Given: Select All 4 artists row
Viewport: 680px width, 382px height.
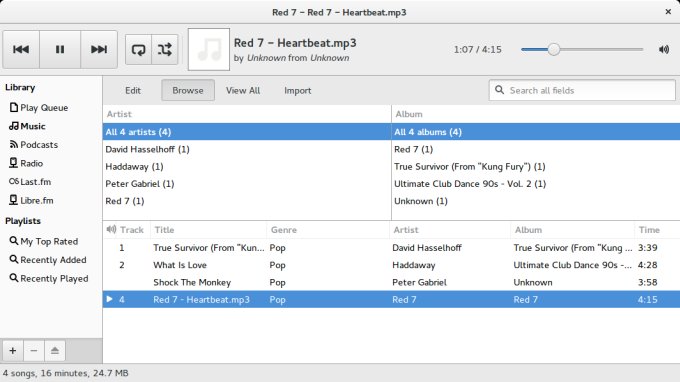Looking at the screenshot, I should (247, 132).
